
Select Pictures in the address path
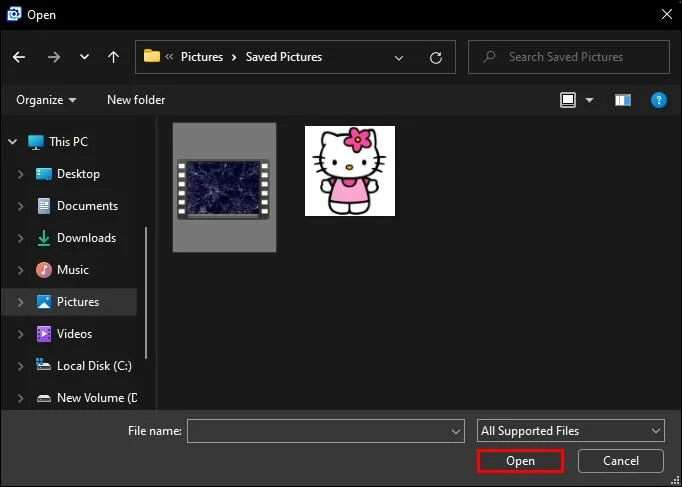[202, 57]
